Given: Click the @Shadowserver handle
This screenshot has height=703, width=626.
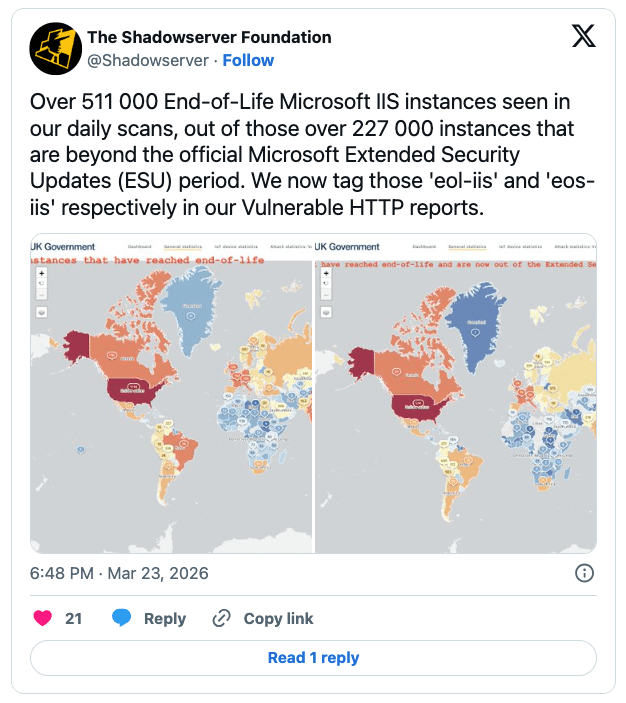Looking at the screenshot, I should [x=148, y=60].
